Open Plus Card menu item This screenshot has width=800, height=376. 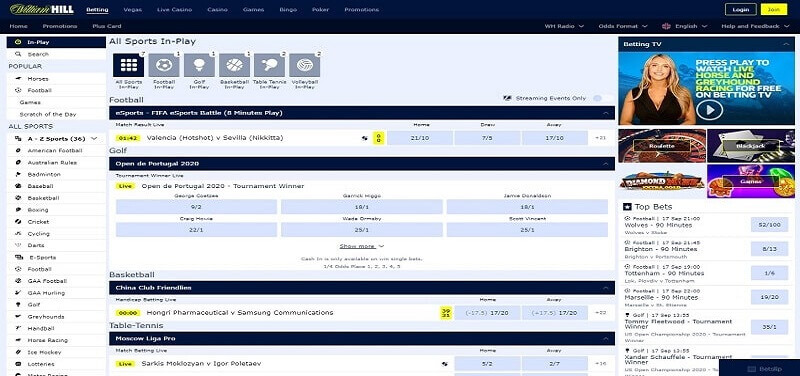pyautogui.click(x=107, y=26)
